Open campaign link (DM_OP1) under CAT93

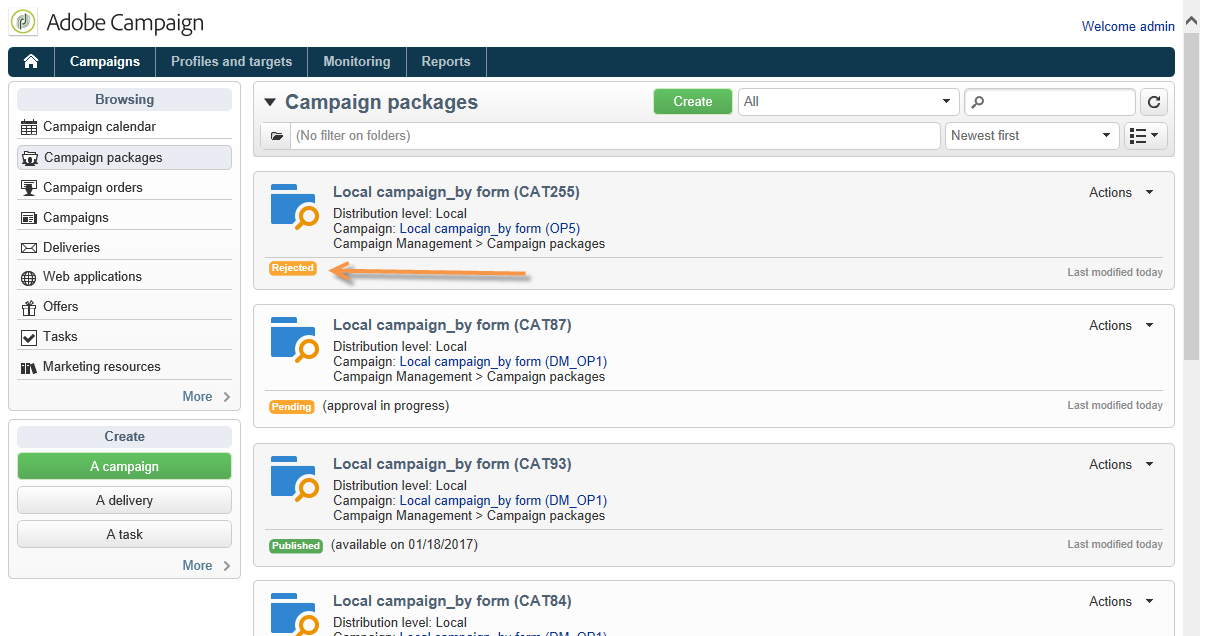(x=503, y=501)
